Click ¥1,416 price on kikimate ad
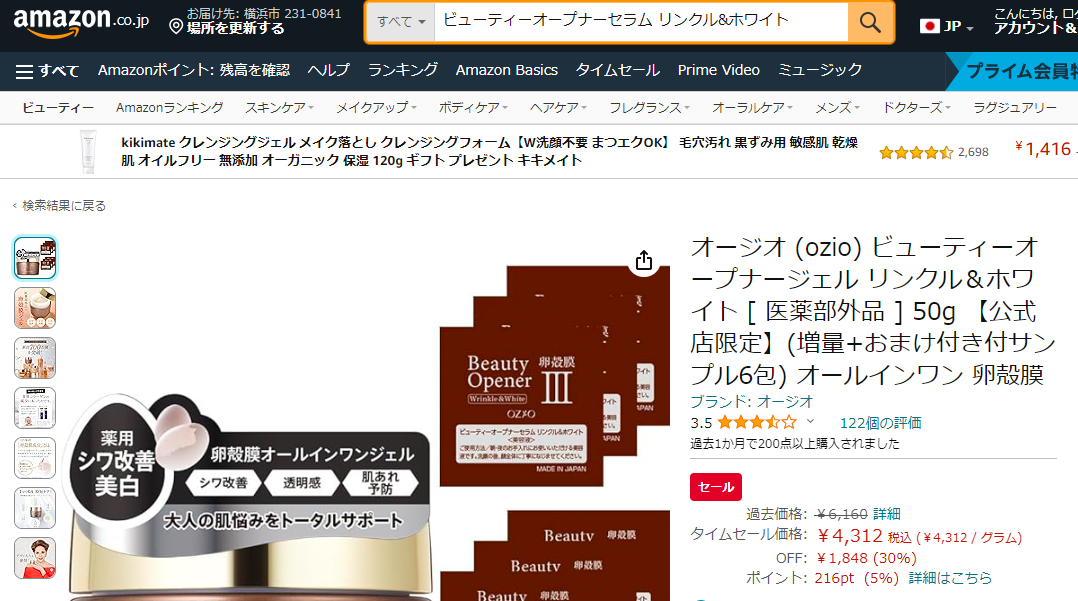This screenshot has height=601, width=1078. (1043, 149)
